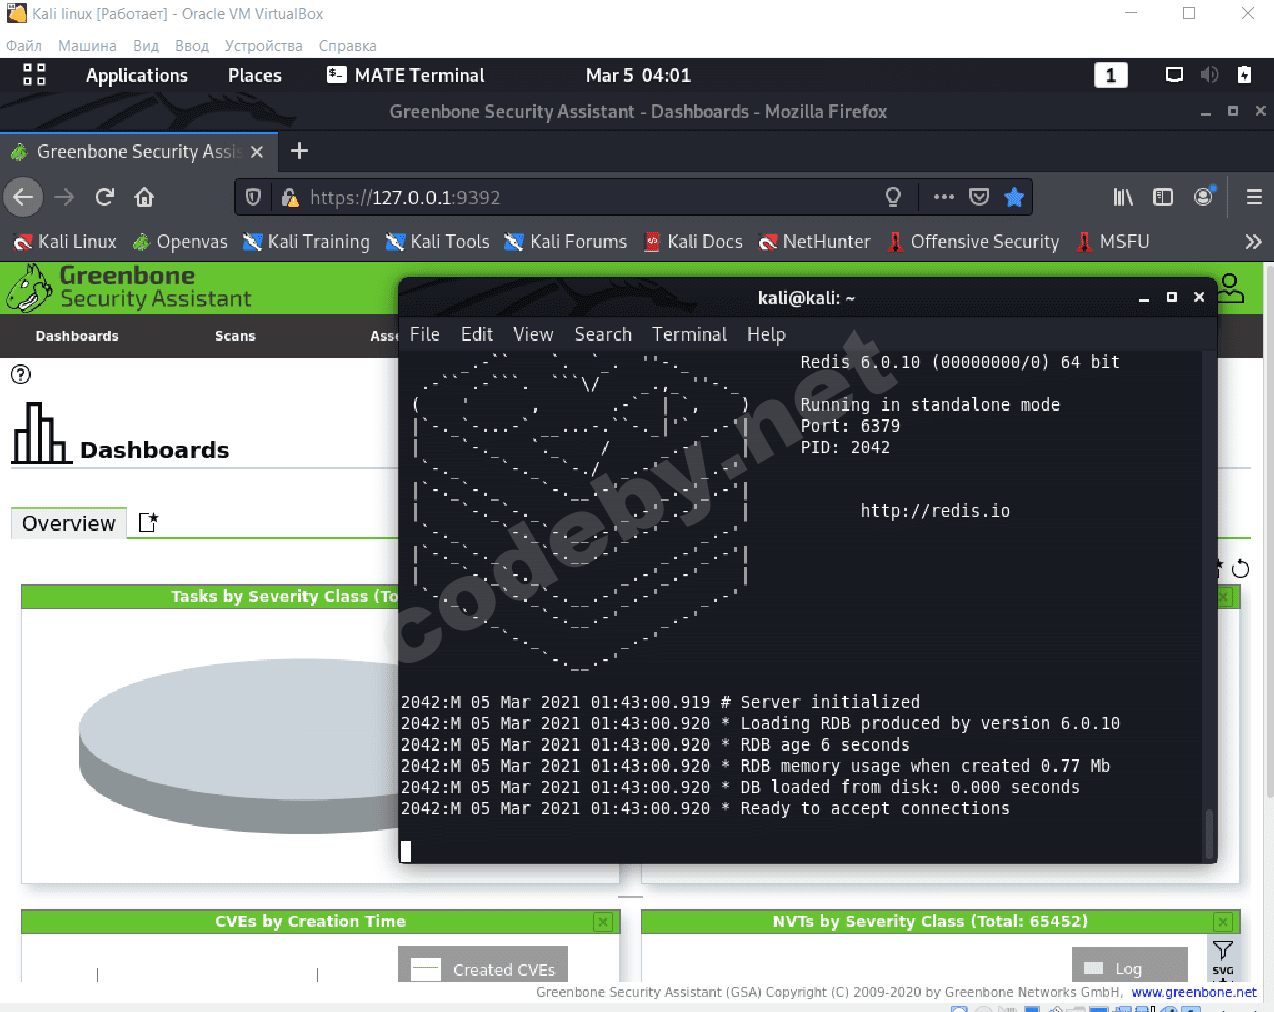Click the insecure connection lock icon
The image size is (1274, 1012).
pyautogui.click(x=290, y=197)
